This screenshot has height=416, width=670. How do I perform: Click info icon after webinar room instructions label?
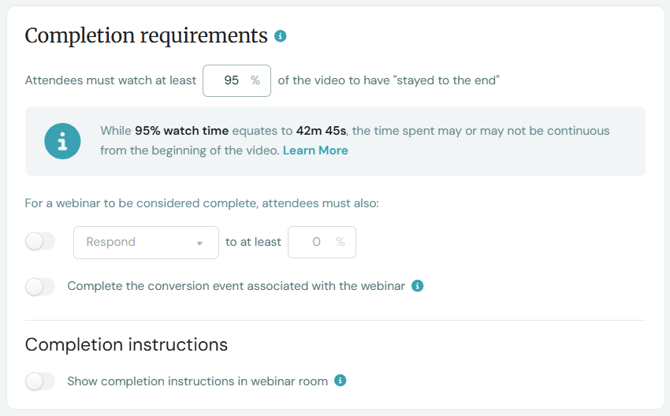pyautogui.click(x=340, y=380)
